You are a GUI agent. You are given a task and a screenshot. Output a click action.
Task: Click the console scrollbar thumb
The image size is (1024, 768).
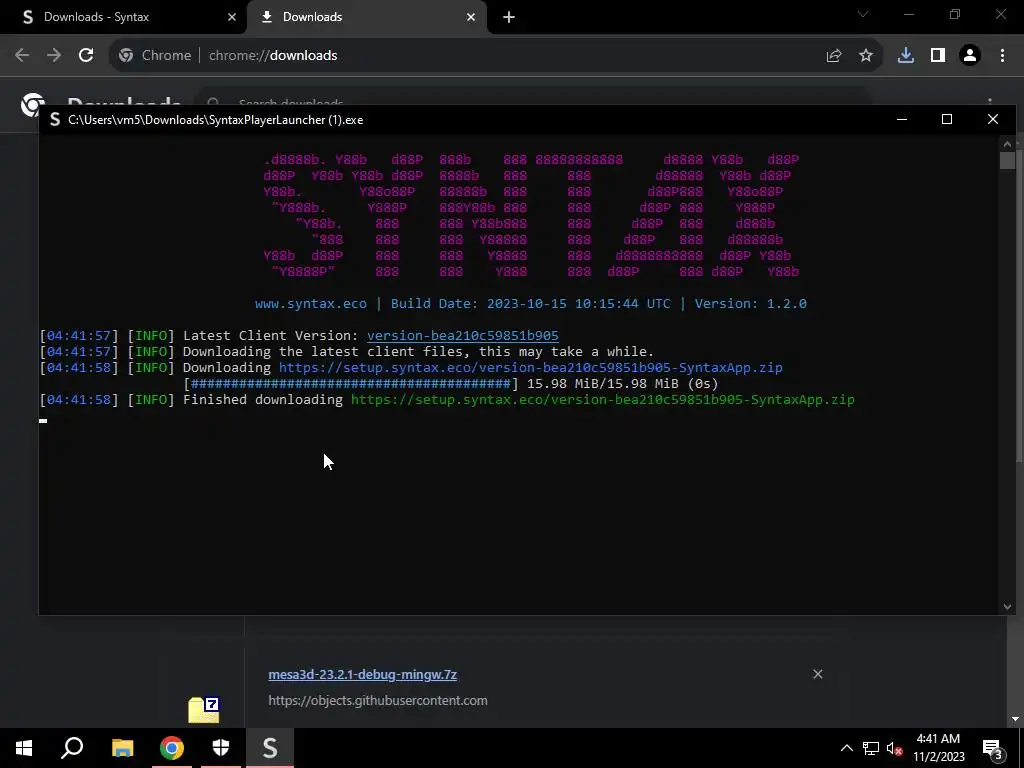coord(1007,161)
